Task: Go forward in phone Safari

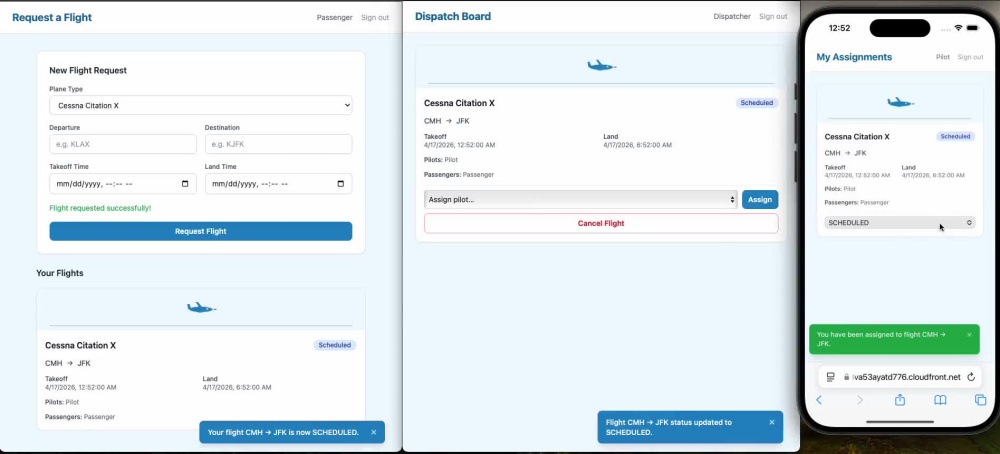Action: tap(859, 400)
